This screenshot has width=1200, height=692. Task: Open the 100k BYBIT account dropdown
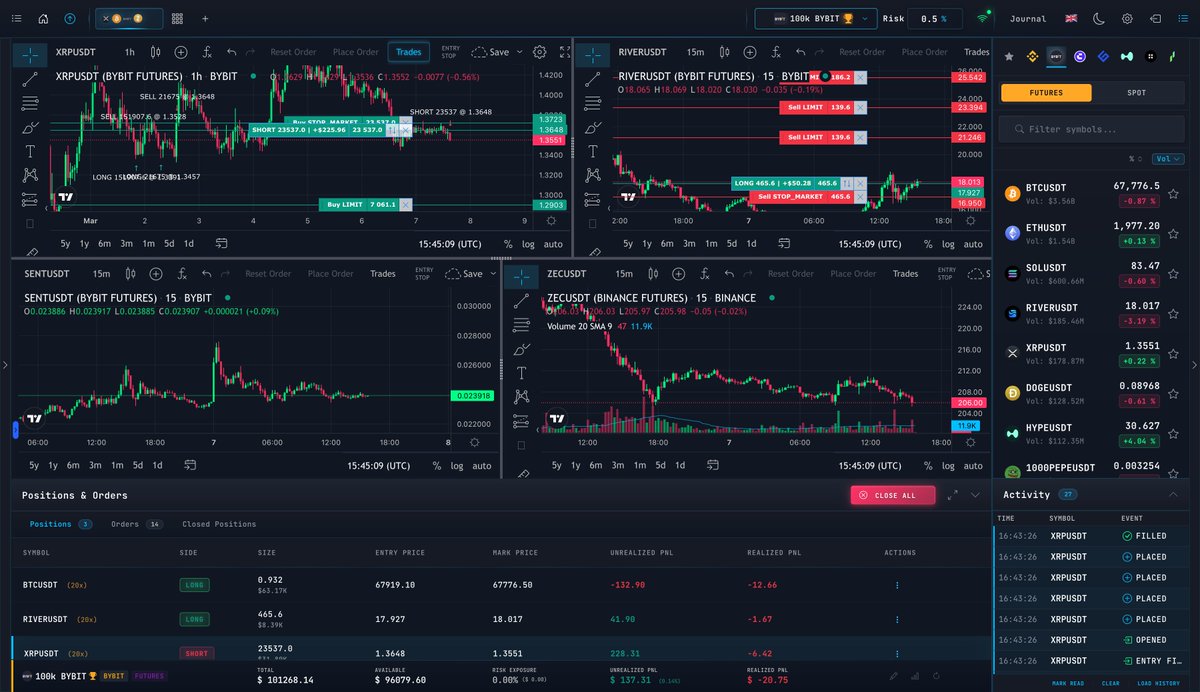(815, 18)
